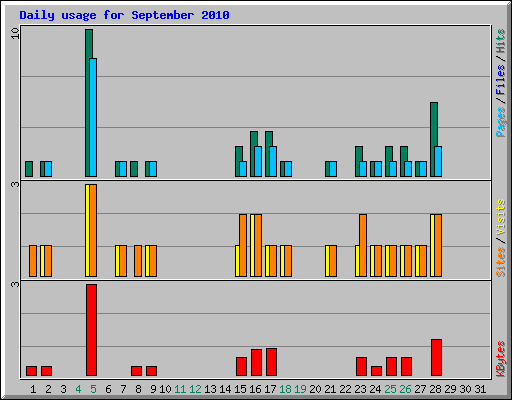This screenshot has width=512, height=400.
Task: Click the yellow Visits bar for day 16
Action: coord(252,245)
